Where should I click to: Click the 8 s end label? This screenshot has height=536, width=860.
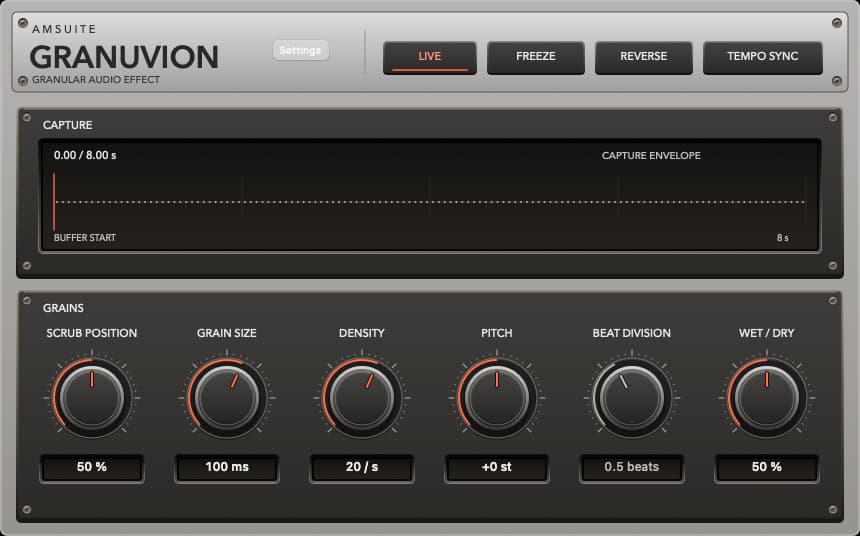pos(783,238)
